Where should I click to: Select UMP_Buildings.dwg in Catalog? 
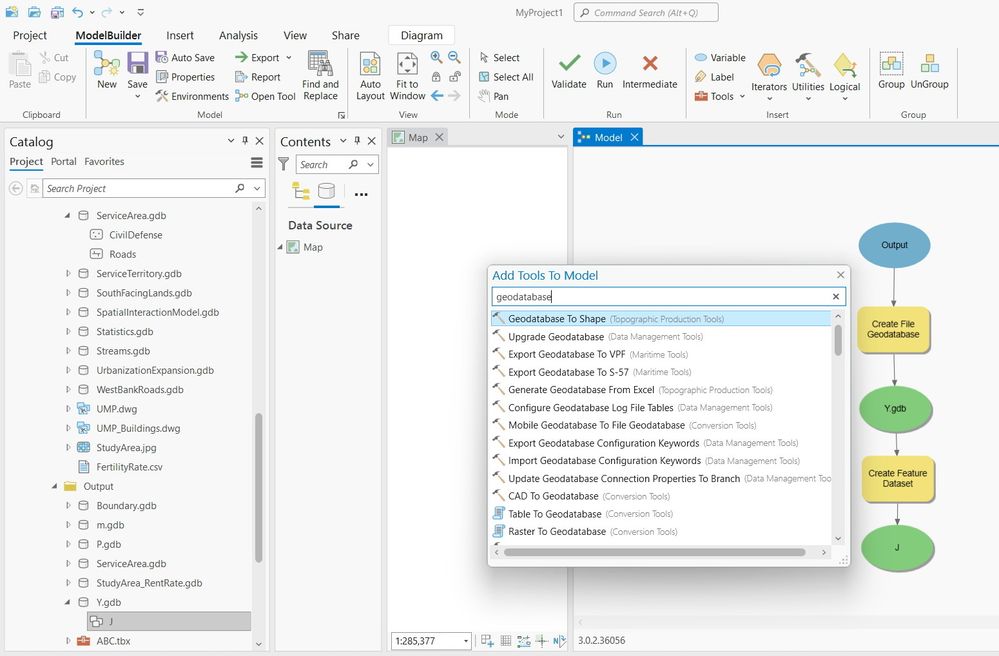[x=138, y=429]
